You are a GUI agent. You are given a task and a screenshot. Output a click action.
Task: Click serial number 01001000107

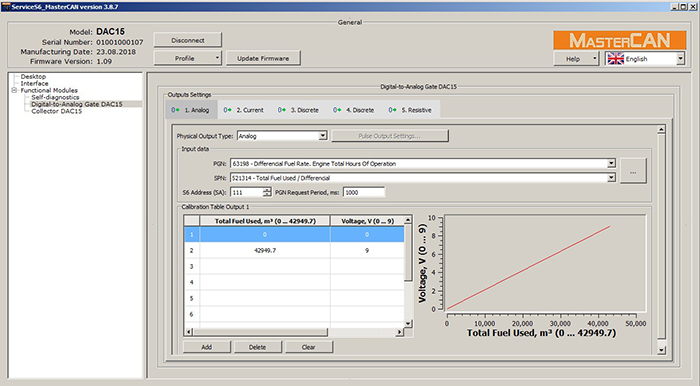coord(120,42)
